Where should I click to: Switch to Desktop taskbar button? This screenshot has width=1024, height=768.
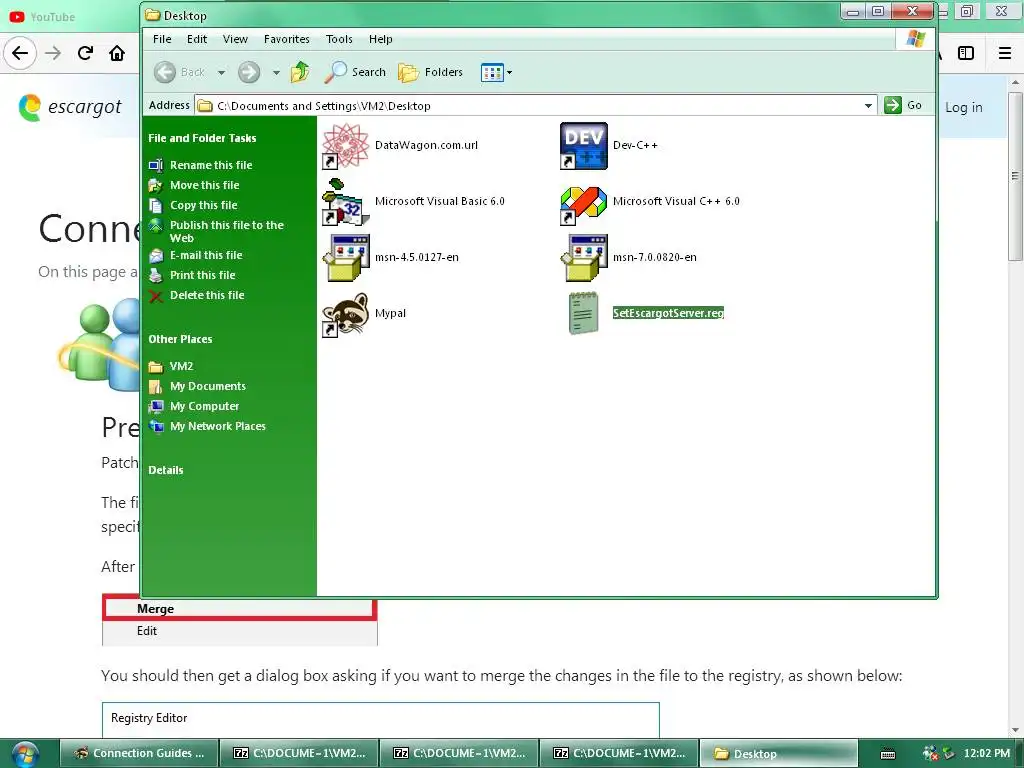[778, 753]
